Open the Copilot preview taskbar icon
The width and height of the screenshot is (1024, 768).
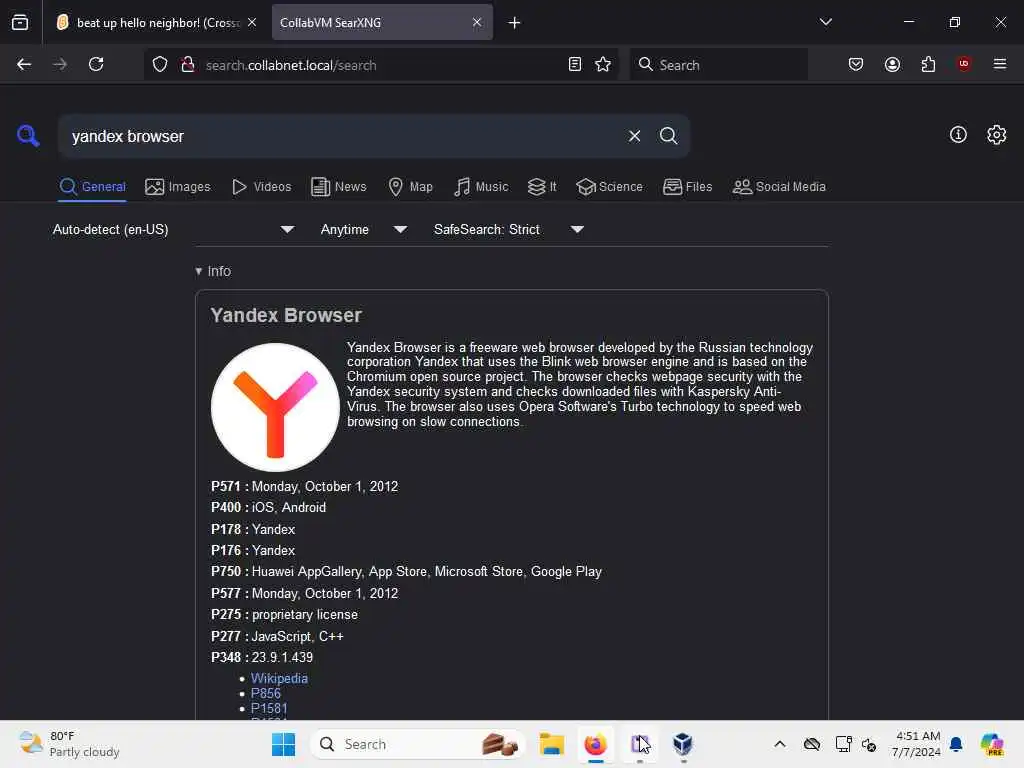pyautogui.click(x=992, y=744)
